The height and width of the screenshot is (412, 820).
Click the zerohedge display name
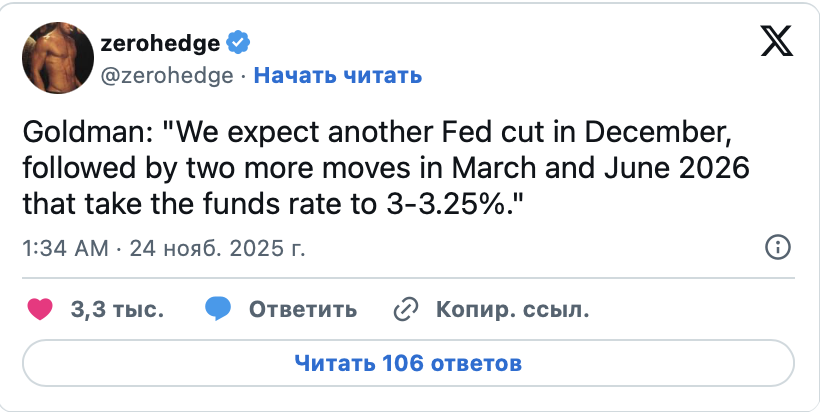[x=162, y=42]
